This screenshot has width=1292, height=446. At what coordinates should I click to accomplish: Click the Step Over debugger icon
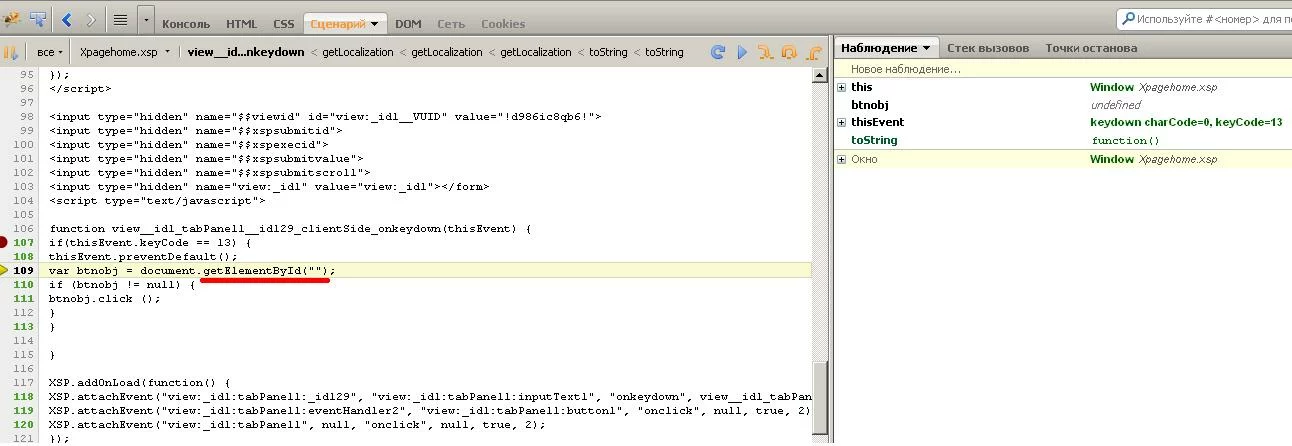pyautogui.click(x=789, y=52)
